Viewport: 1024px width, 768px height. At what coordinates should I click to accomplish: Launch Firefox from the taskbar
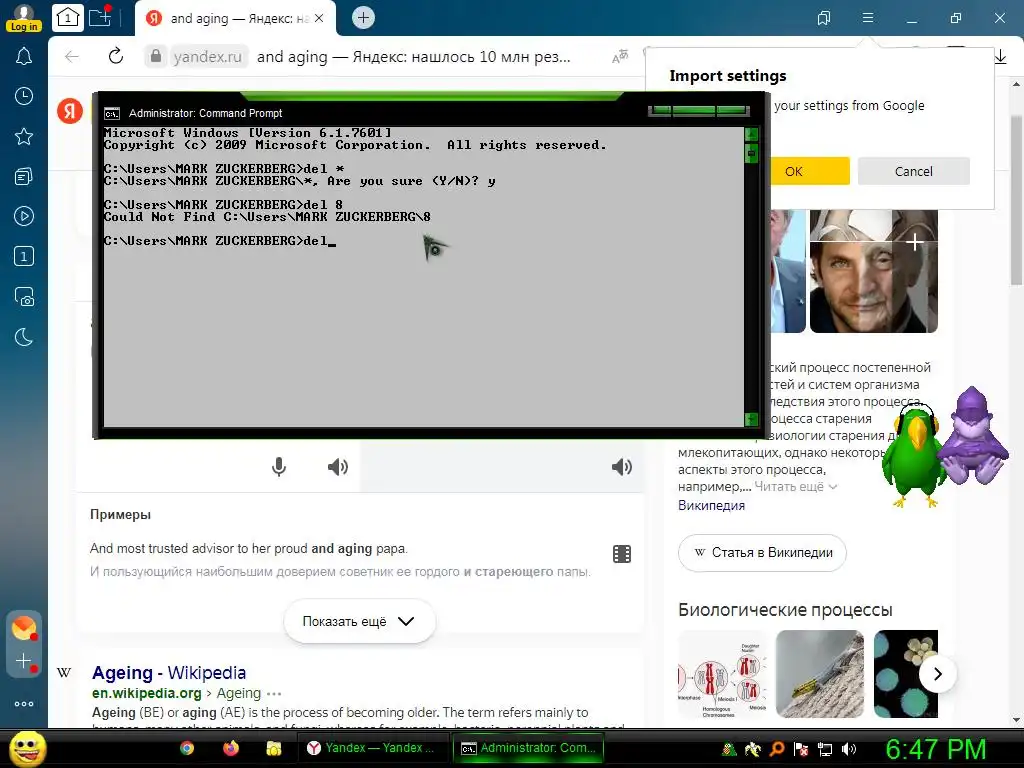[231, 748]
